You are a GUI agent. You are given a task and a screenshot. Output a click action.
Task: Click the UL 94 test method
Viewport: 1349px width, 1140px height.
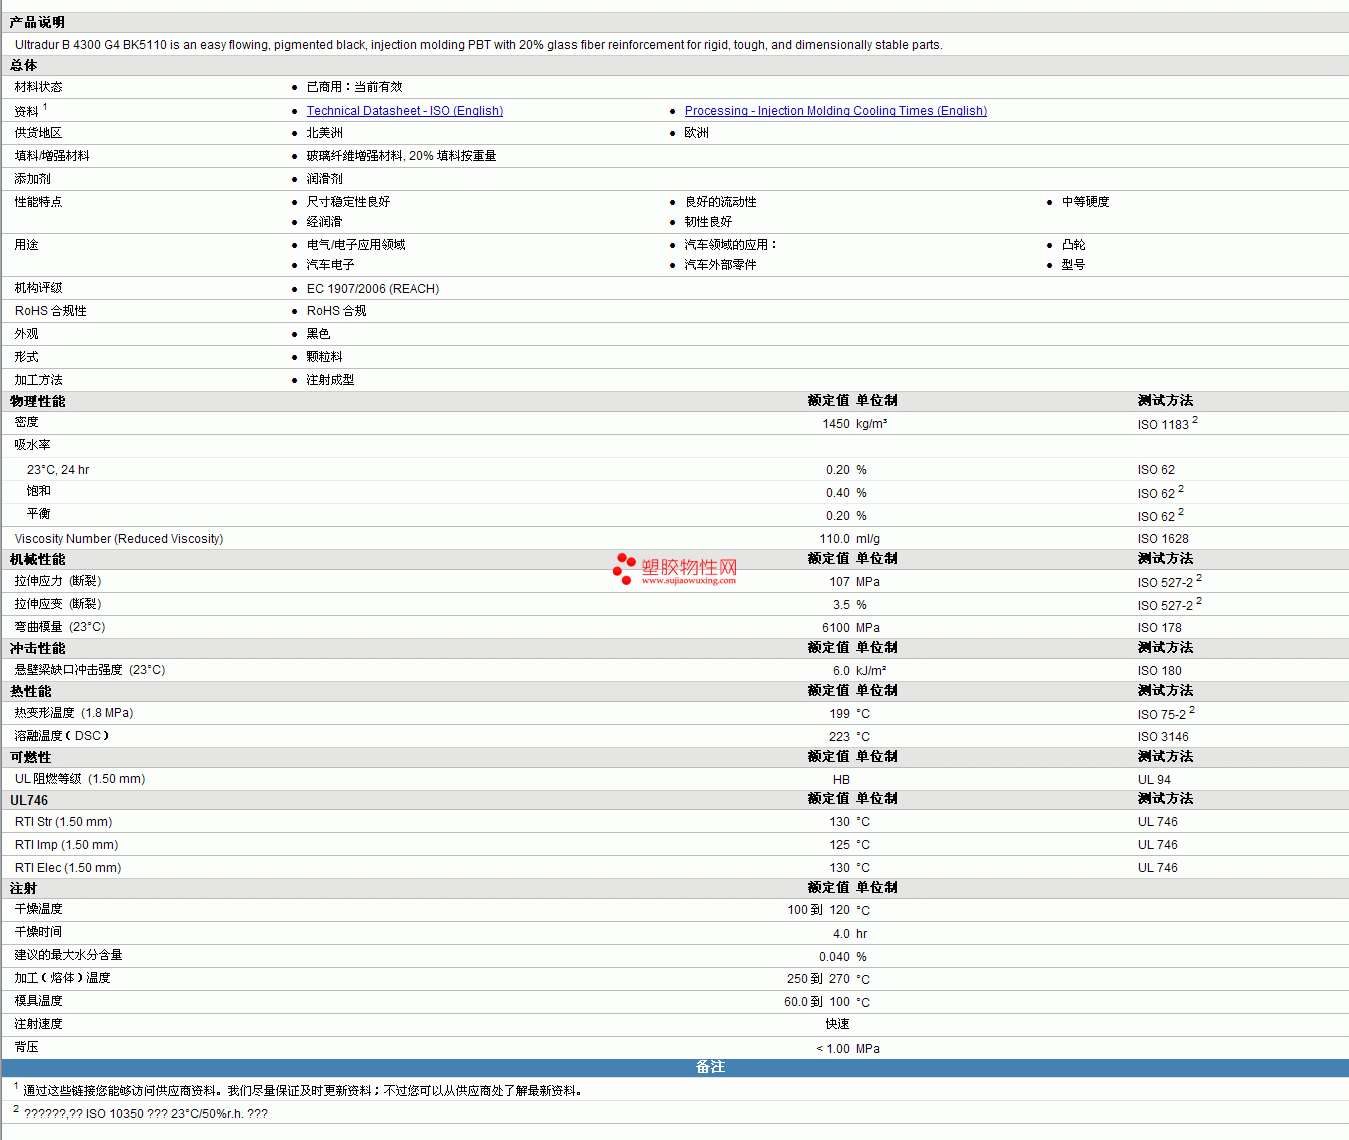click(x=1154, y=780)
